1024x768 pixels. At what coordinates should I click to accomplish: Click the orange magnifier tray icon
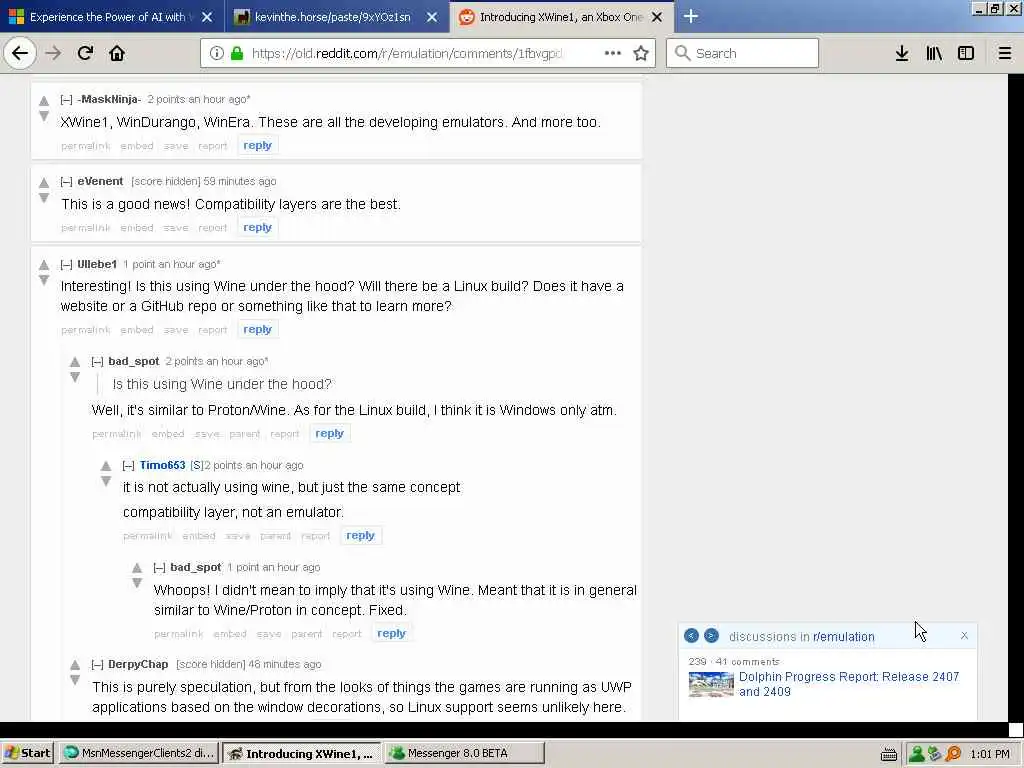[953, 754]
